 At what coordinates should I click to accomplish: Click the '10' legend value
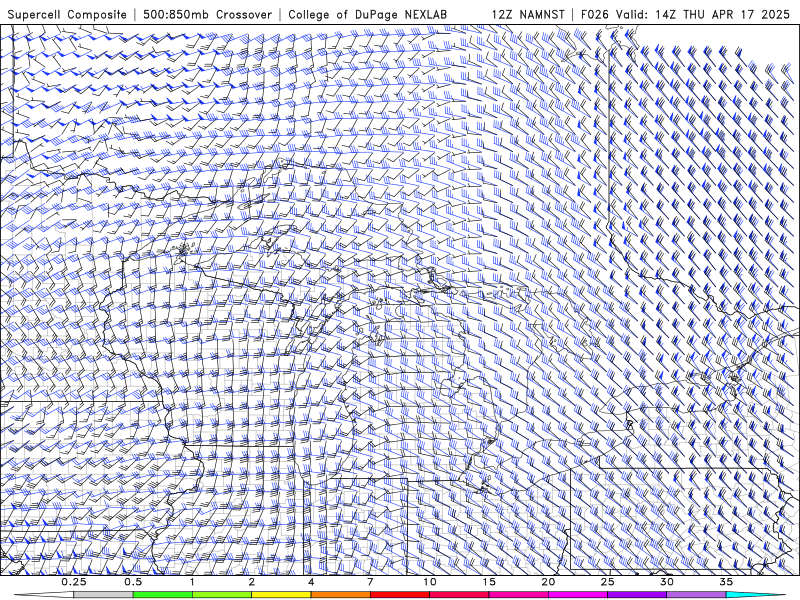pos(430,582)
